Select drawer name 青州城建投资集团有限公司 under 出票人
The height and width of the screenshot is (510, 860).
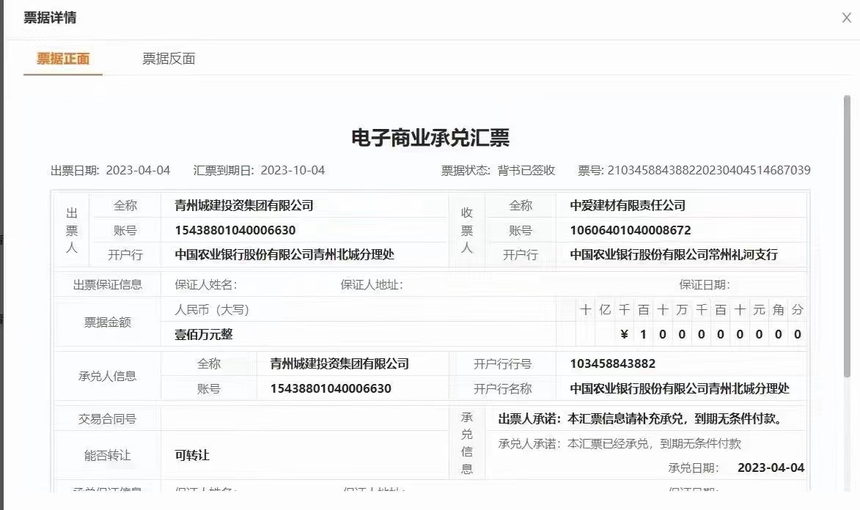[244, 206]
